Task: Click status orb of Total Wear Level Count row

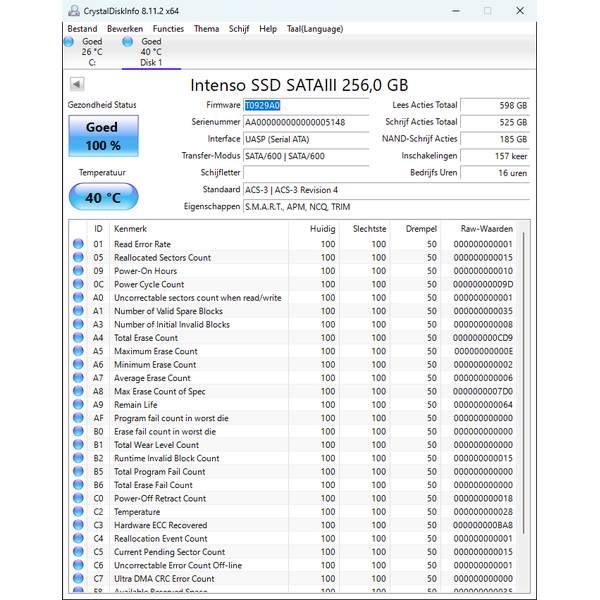Action: tap(78, 445)
